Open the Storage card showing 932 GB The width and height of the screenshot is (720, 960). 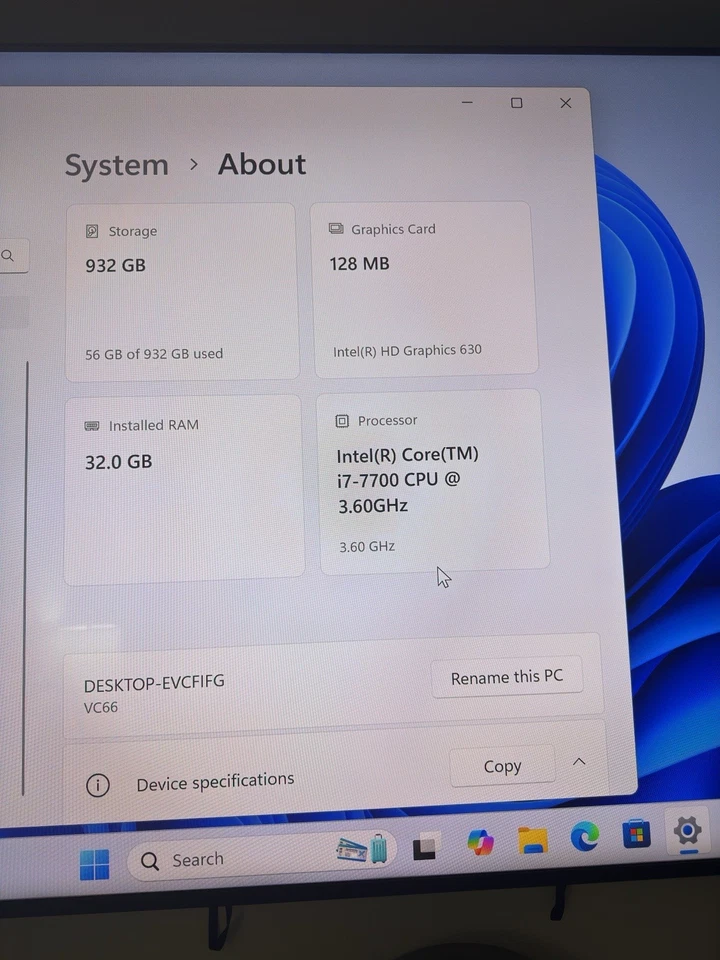pyautogui.click(x=182, y=292)
